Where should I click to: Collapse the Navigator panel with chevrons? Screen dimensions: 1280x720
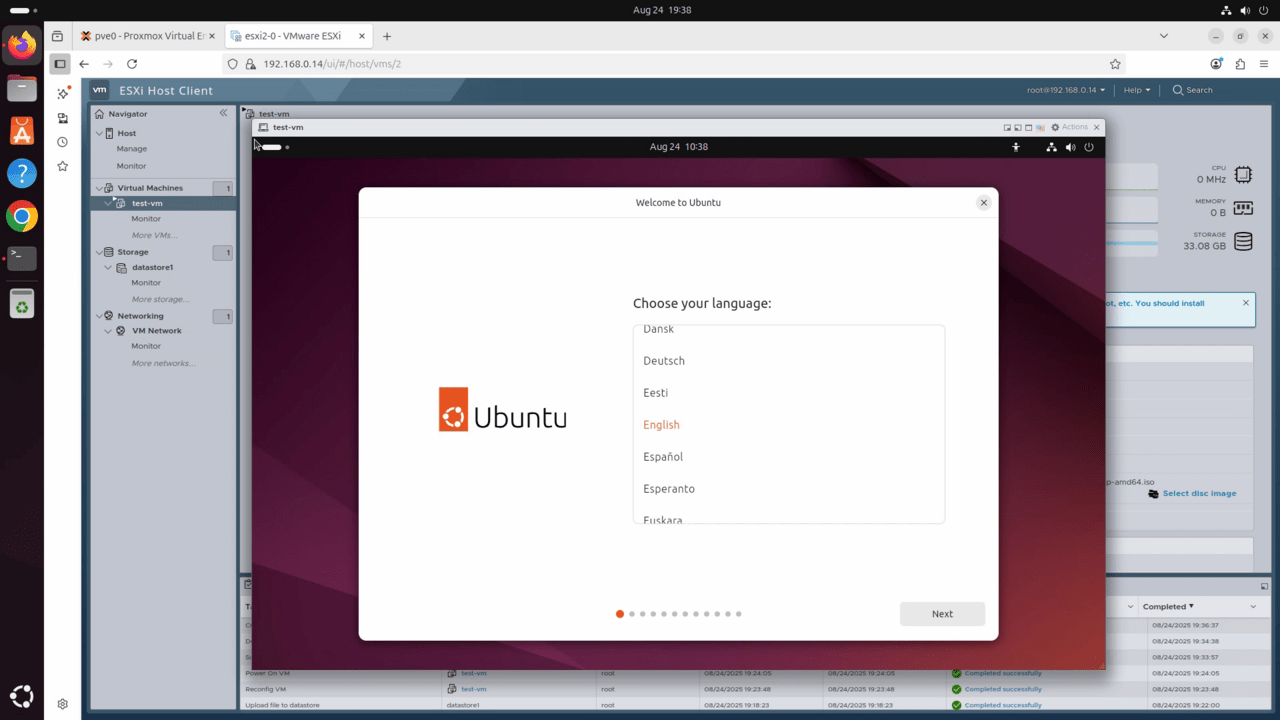[x=223, y=113]
